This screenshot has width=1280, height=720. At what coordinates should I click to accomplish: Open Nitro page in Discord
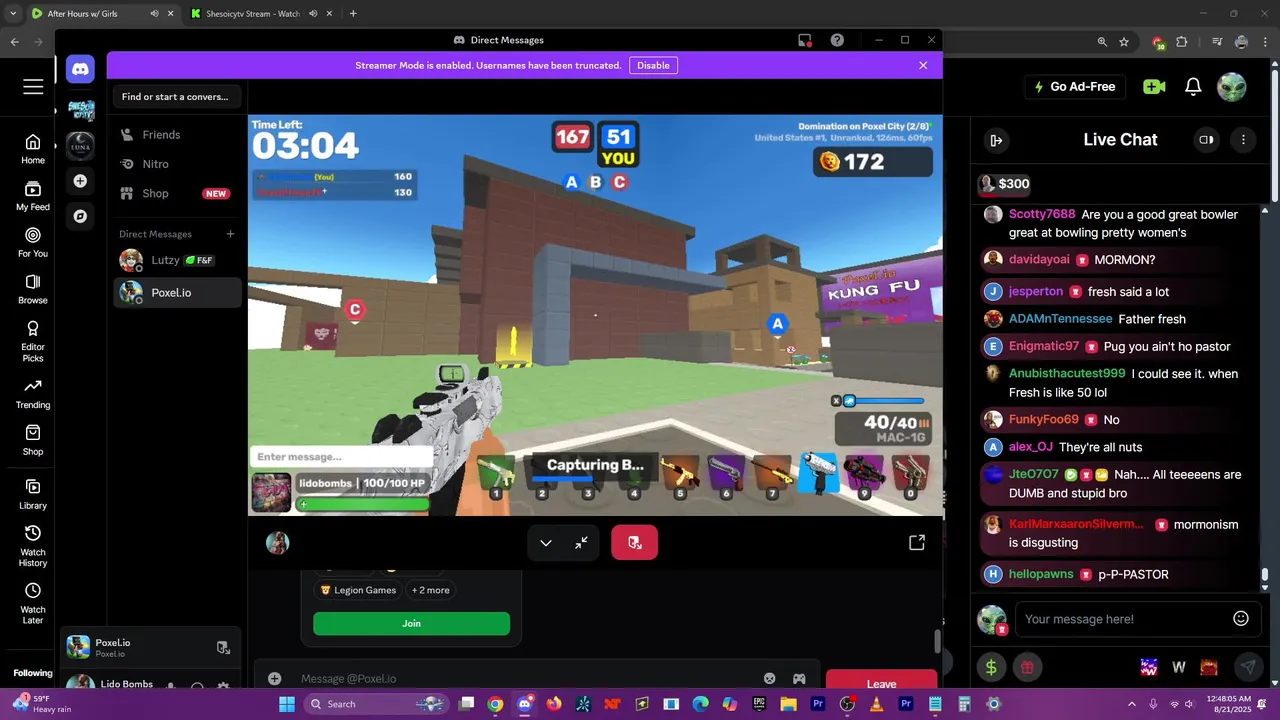[x=177, y=164]
